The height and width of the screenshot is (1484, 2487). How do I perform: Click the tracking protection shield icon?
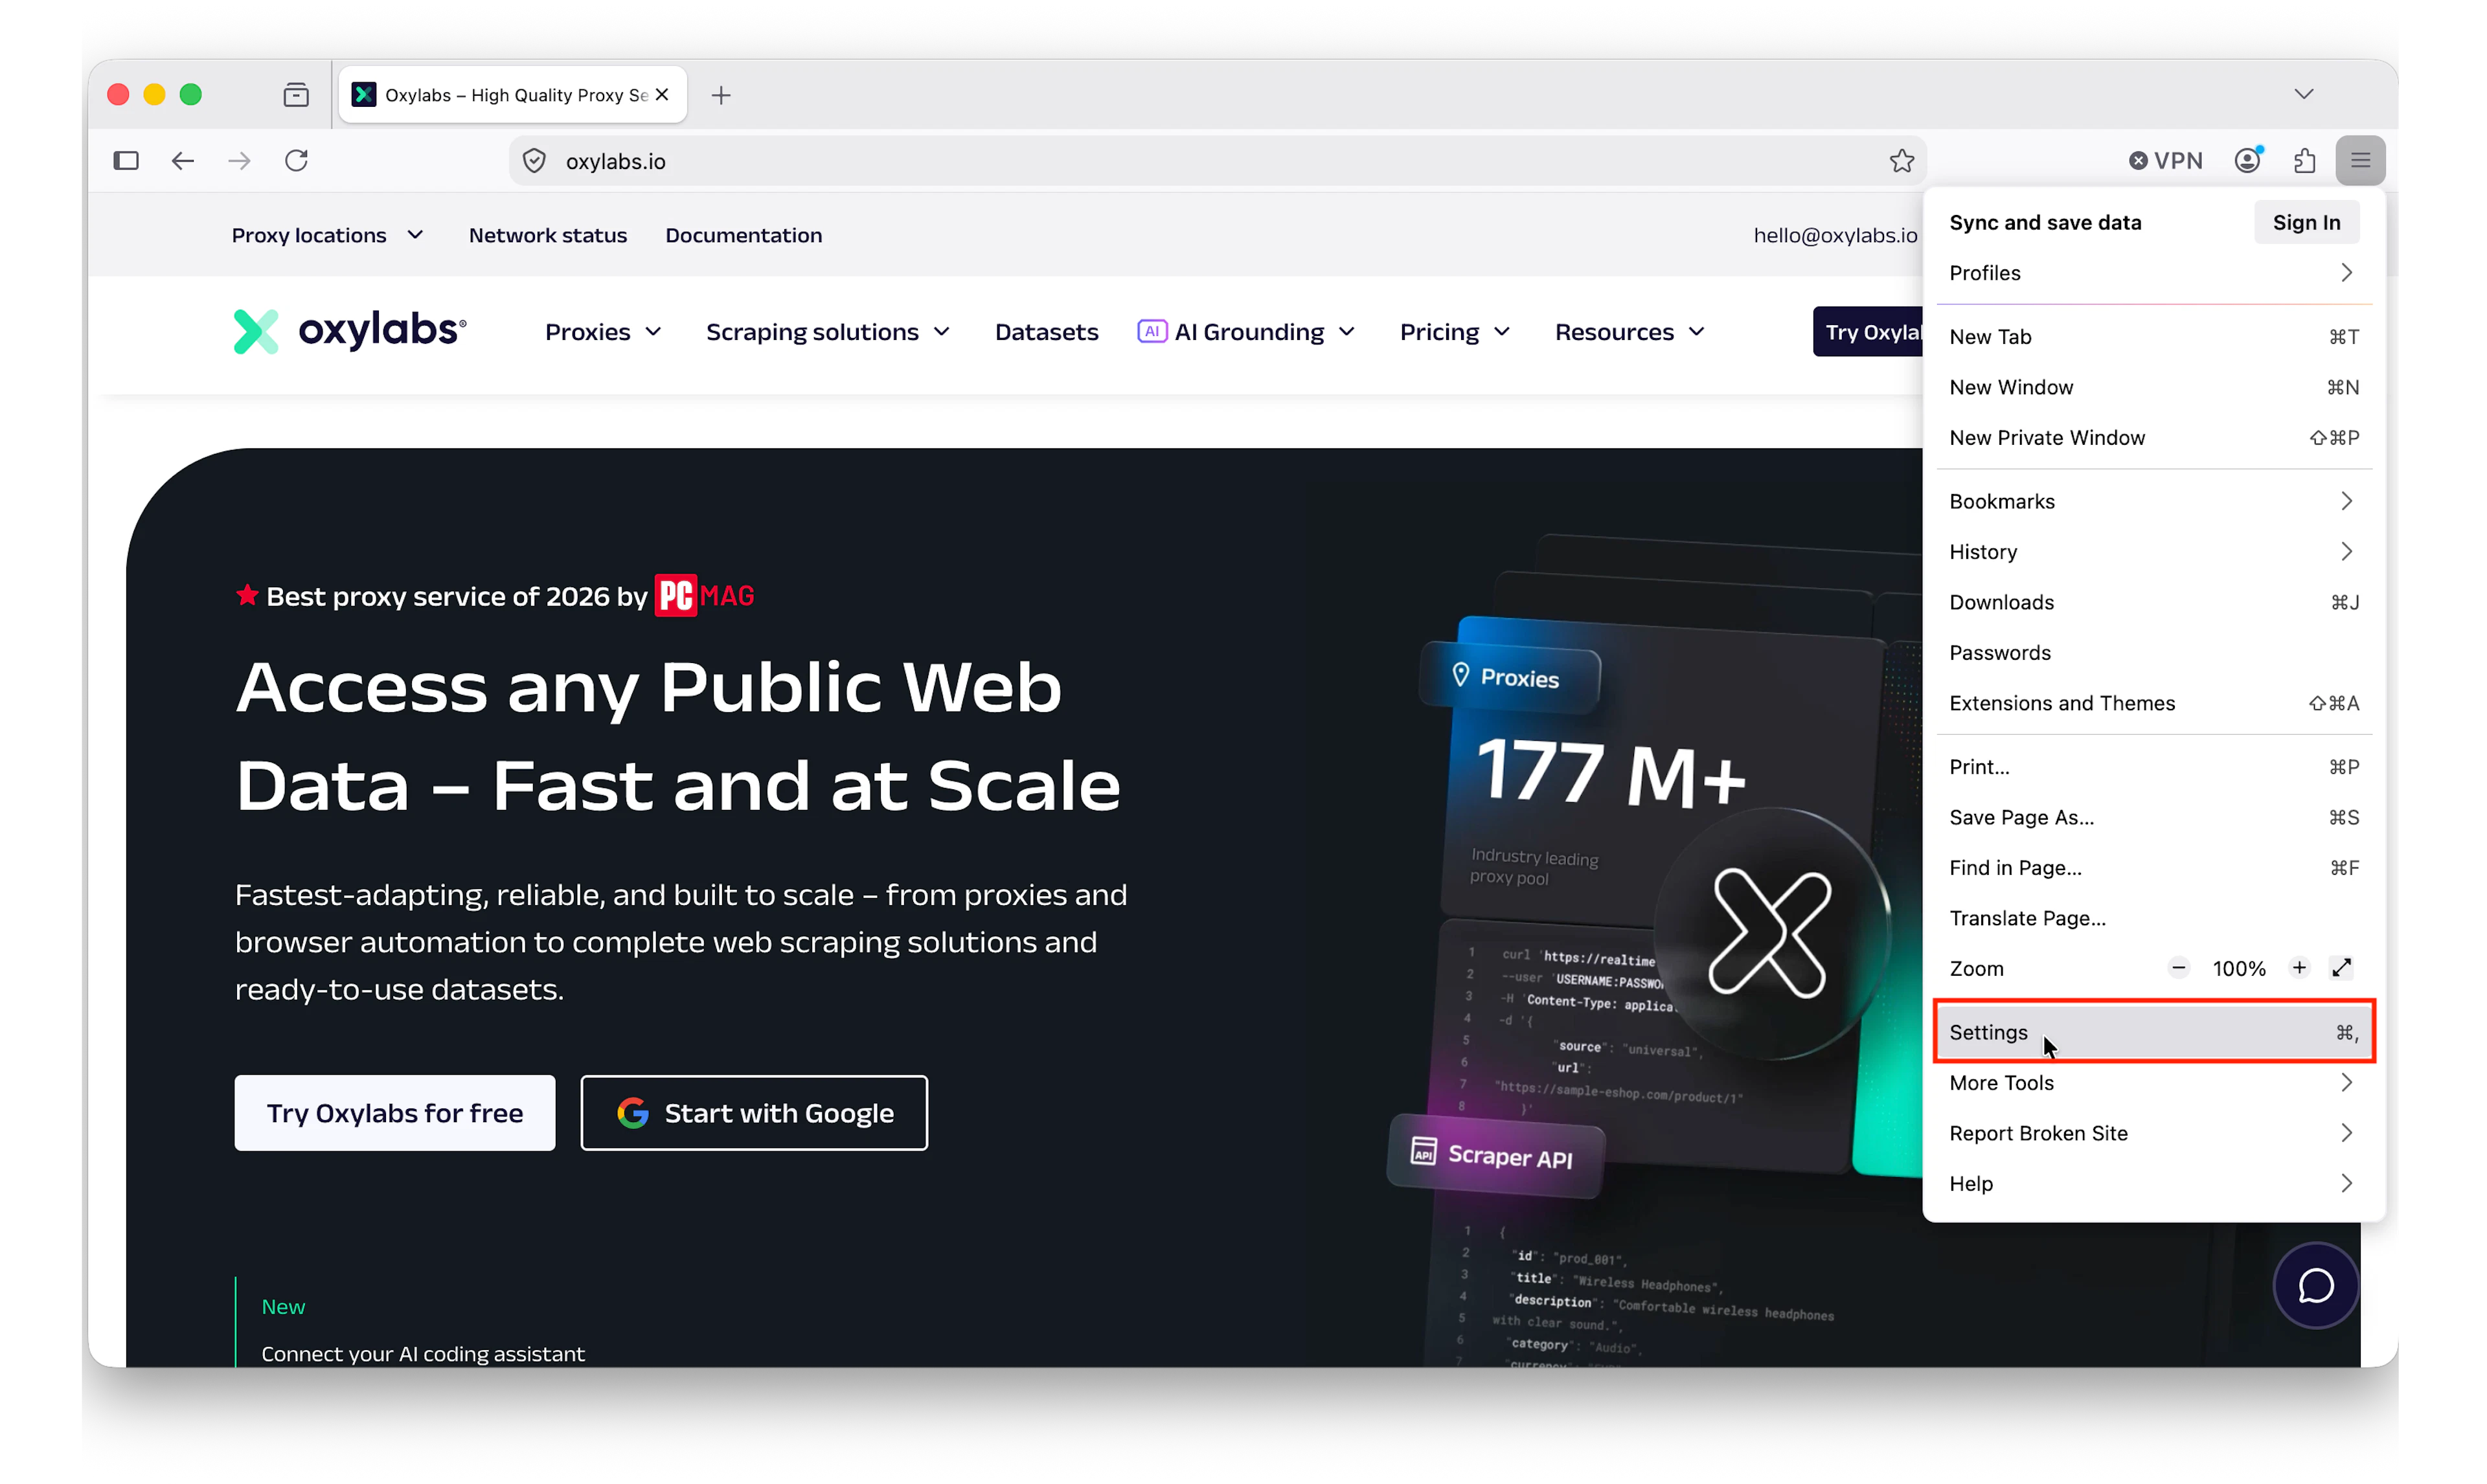(x=534, y=161)
